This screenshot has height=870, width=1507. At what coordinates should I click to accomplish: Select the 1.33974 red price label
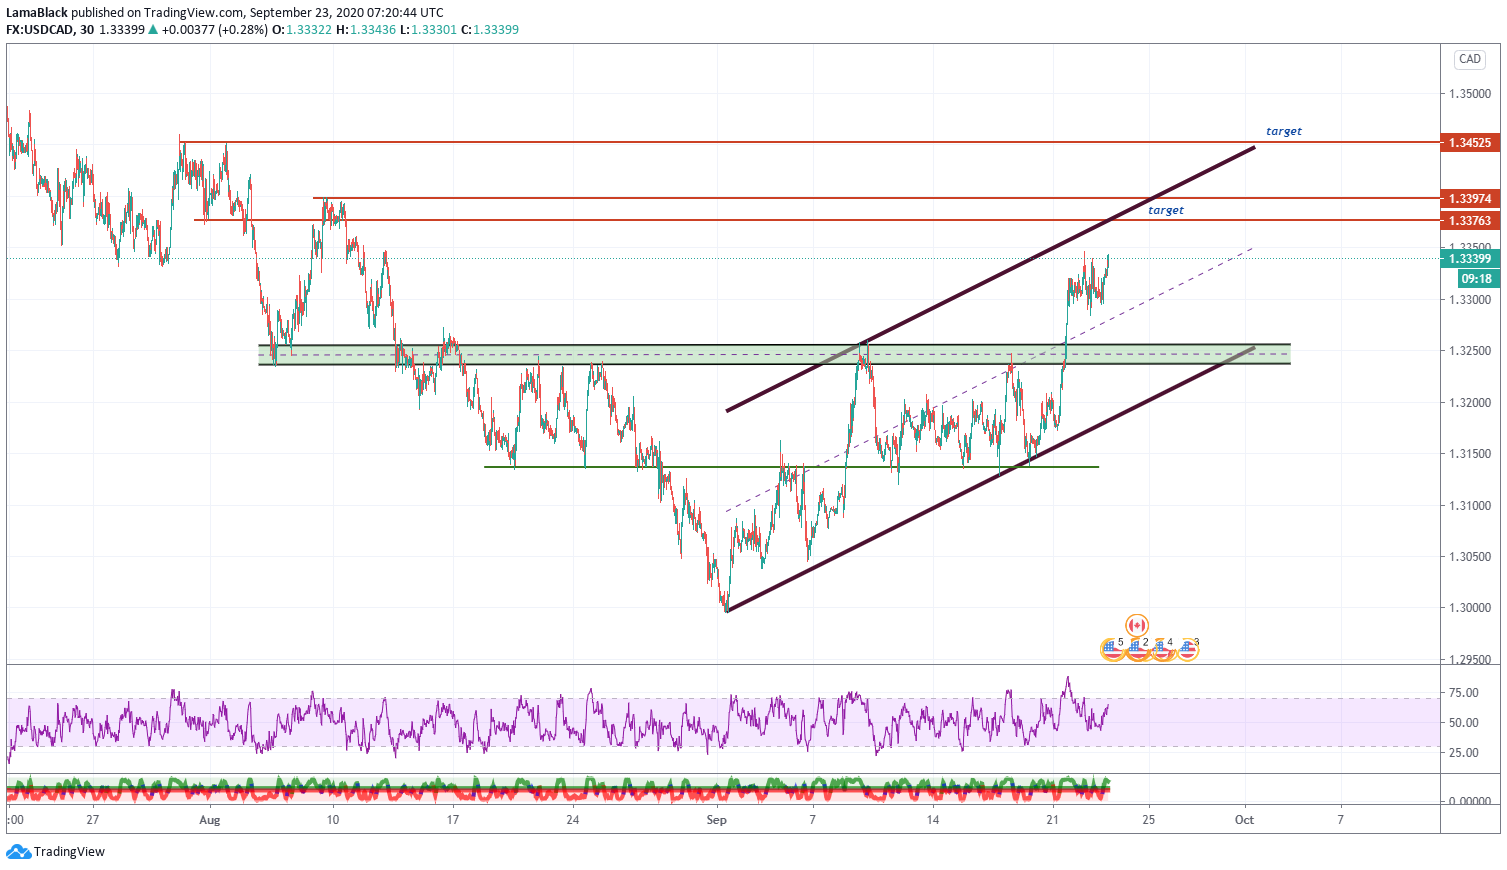pyautogui.click(x=1469, y=199)
